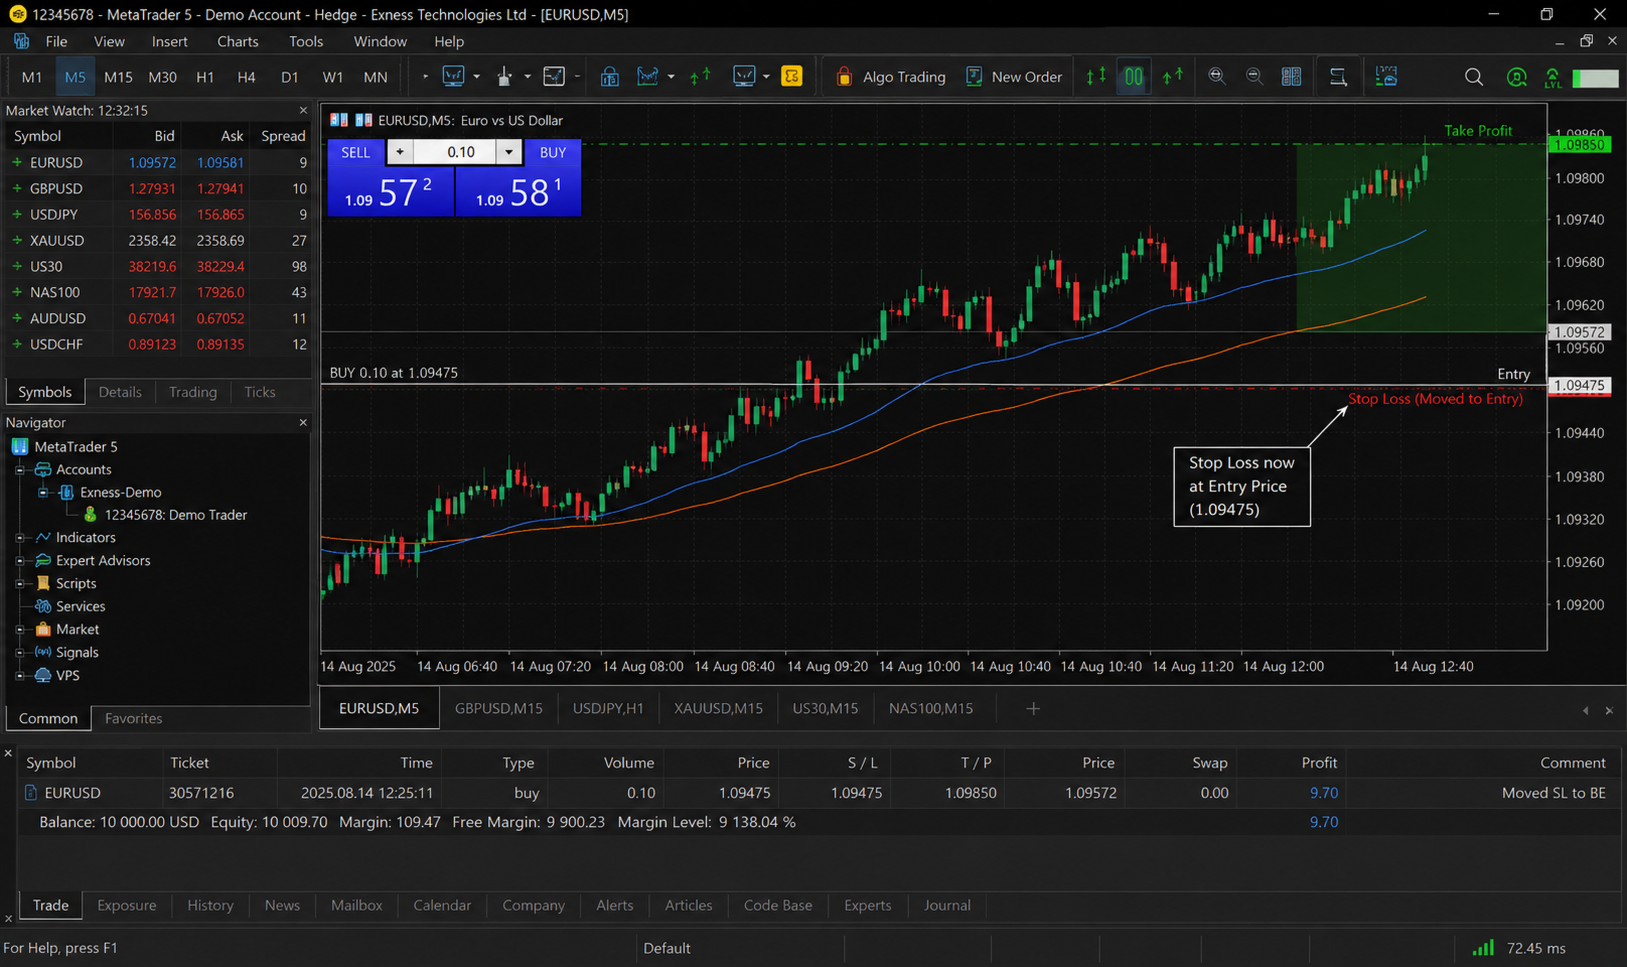Click the green Take Profit price label
The height and width of the screenshot is (967, 1627).
point(1578,145)
